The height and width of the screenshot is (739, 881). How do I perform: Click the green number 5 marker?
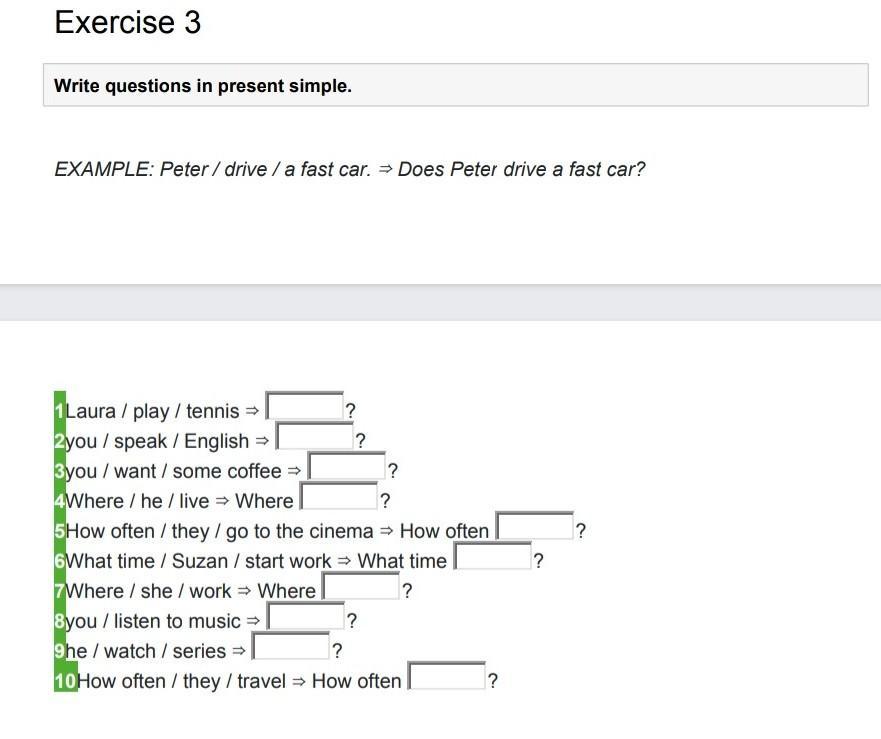pyautogui.click(x=60, y=531)
